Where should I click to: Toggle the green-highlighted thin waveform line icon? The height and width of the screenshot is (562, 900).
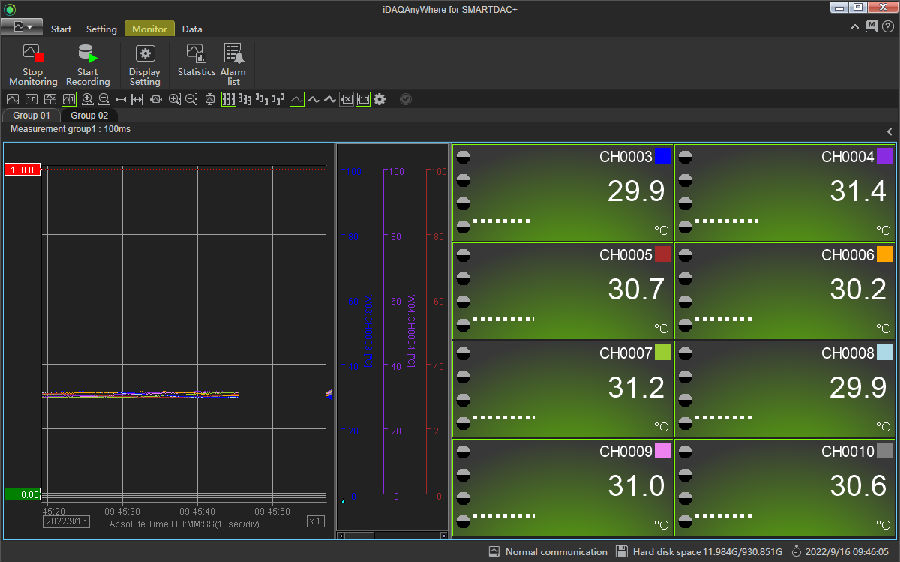(297, 99)
